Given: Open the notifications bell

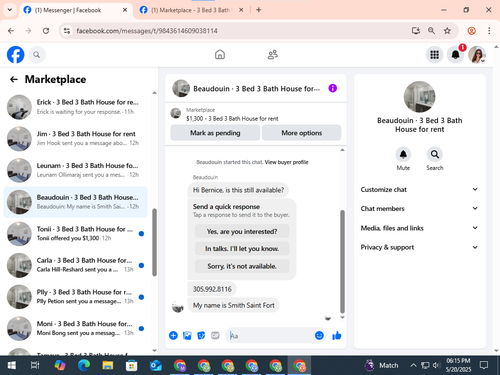Looking at the screenshot, I should point(455,55).
